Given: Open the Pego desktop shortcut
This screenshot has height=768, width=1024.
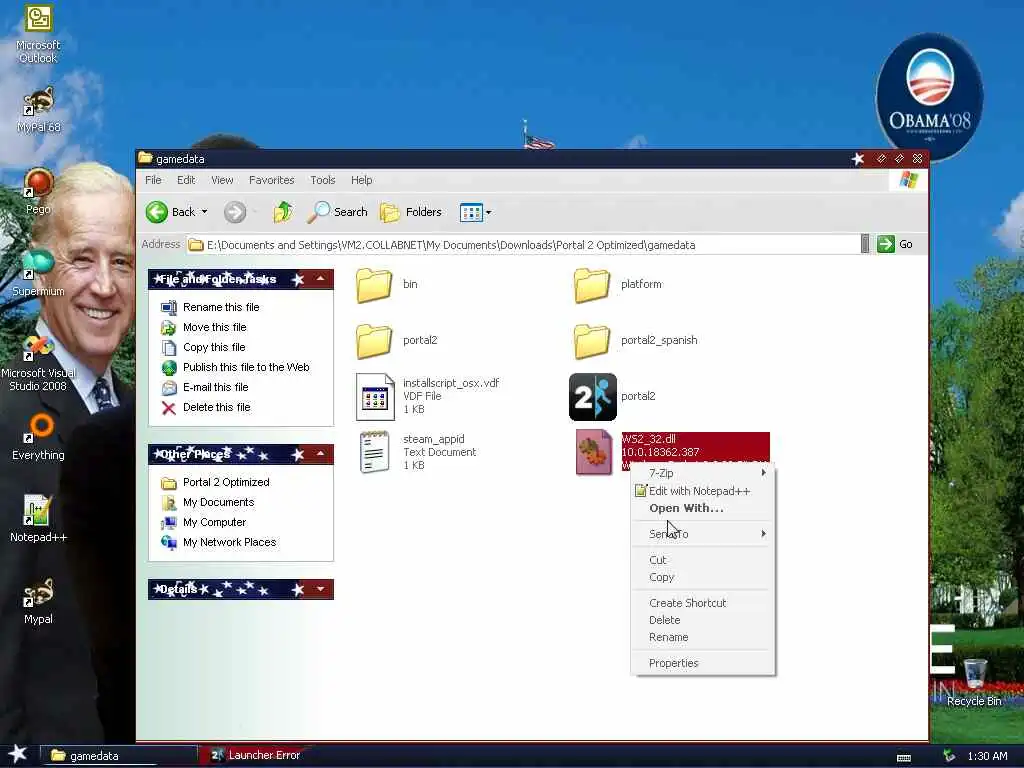Looking at the screenshot, I should (x=38, y=191).
